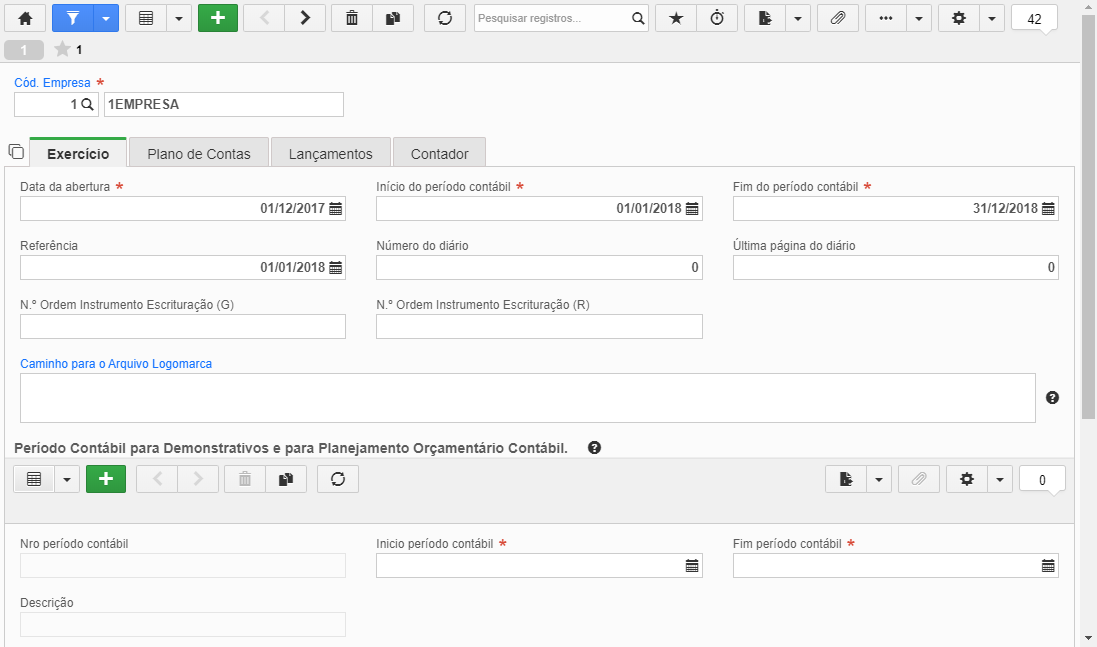This screenshot has height=647, width=1097.
Task: Expand the filter dropdown arrow
Action: tap(106, 18)
